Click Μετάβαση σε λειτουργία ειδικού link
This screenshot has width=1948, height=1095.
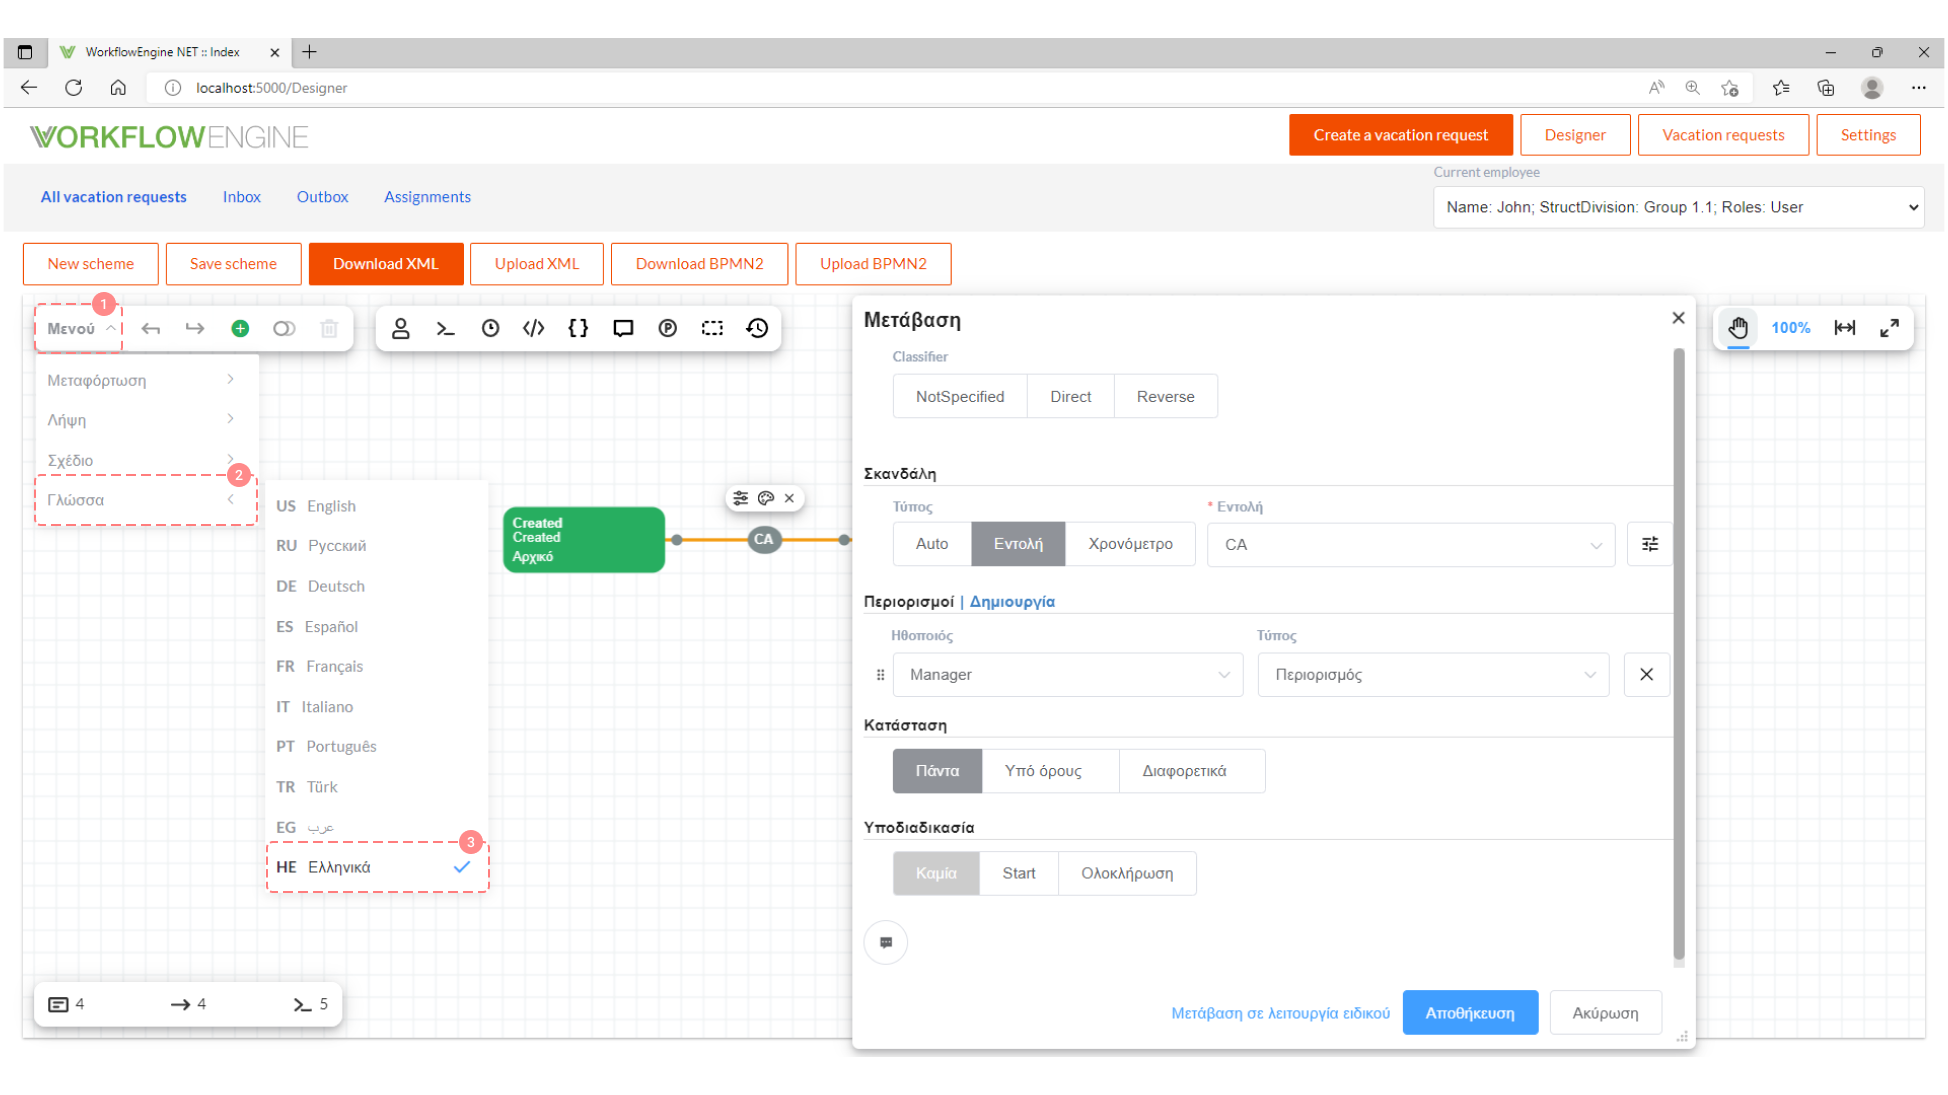coord(1280,1013)
